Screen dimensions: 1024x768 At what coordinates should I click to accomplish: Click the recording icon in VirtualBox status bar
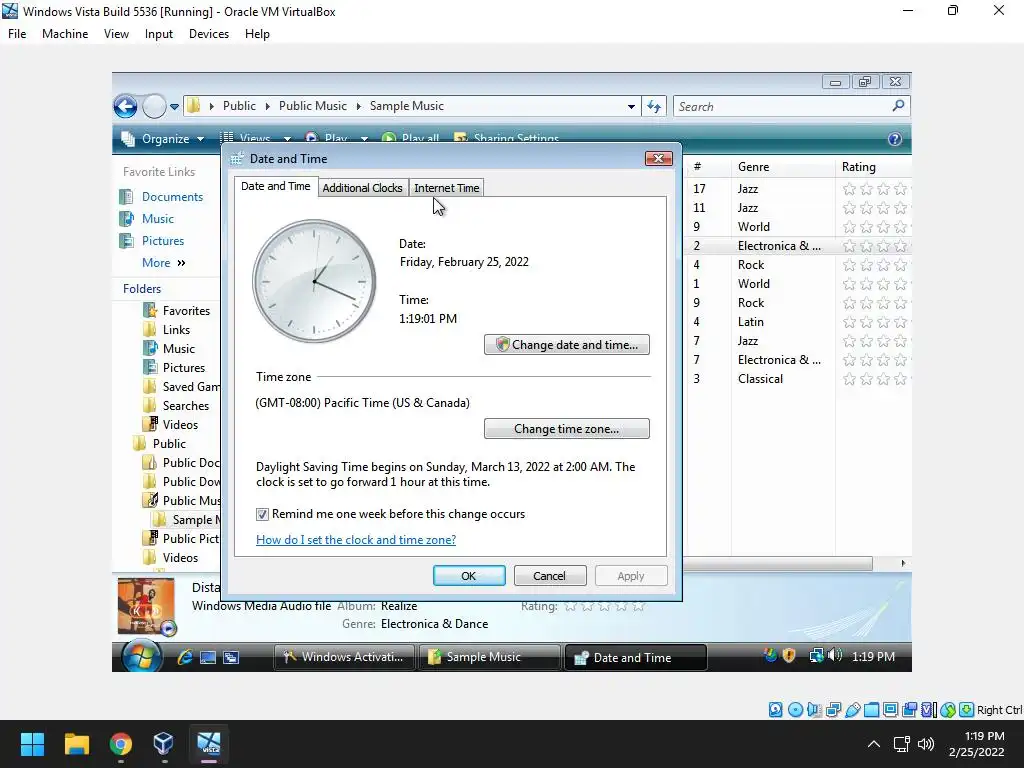(909, 710)
